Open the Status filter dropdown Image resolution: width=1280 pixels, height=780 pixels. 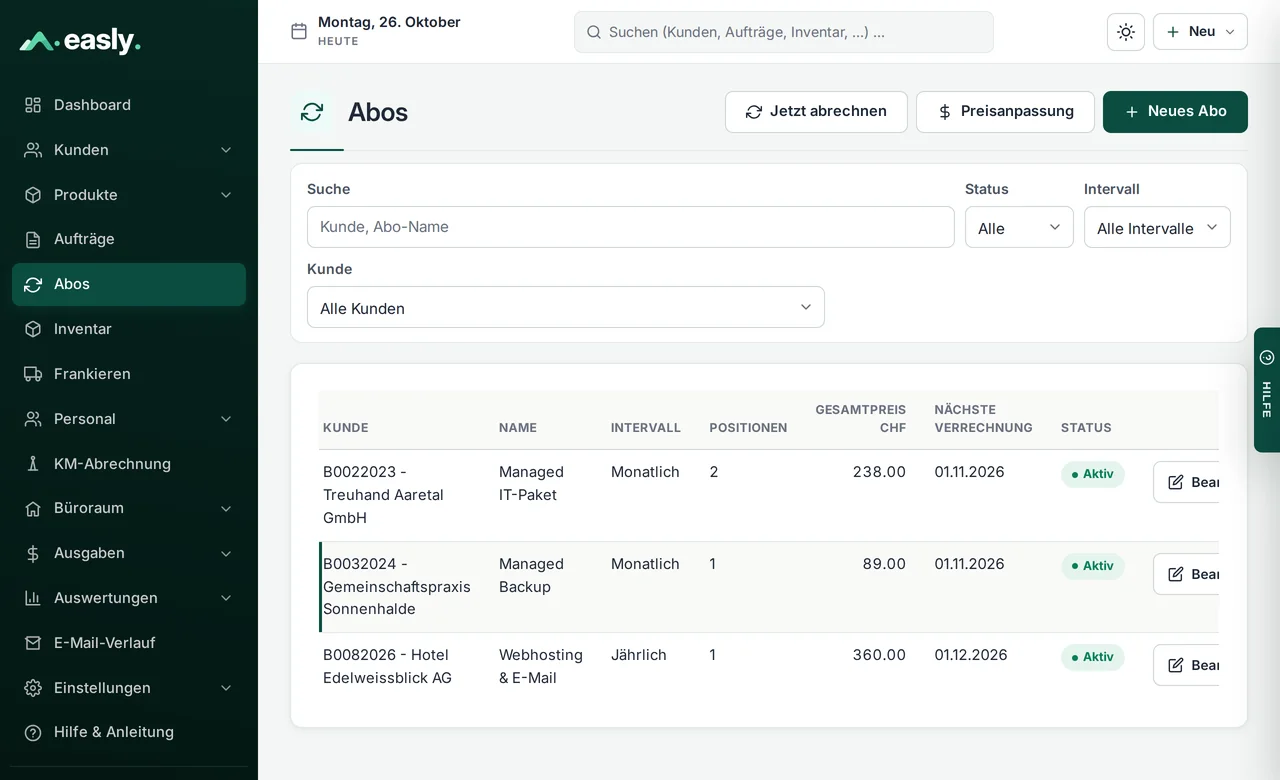1019,227
